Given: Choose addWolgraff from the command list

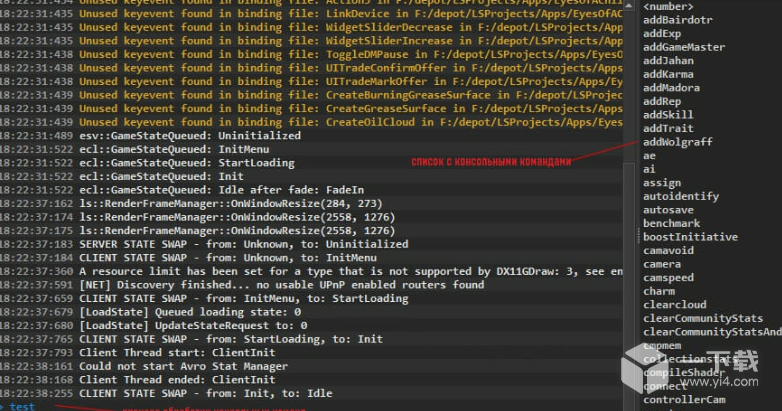Looking at the screenshot, I should (677, 142).
